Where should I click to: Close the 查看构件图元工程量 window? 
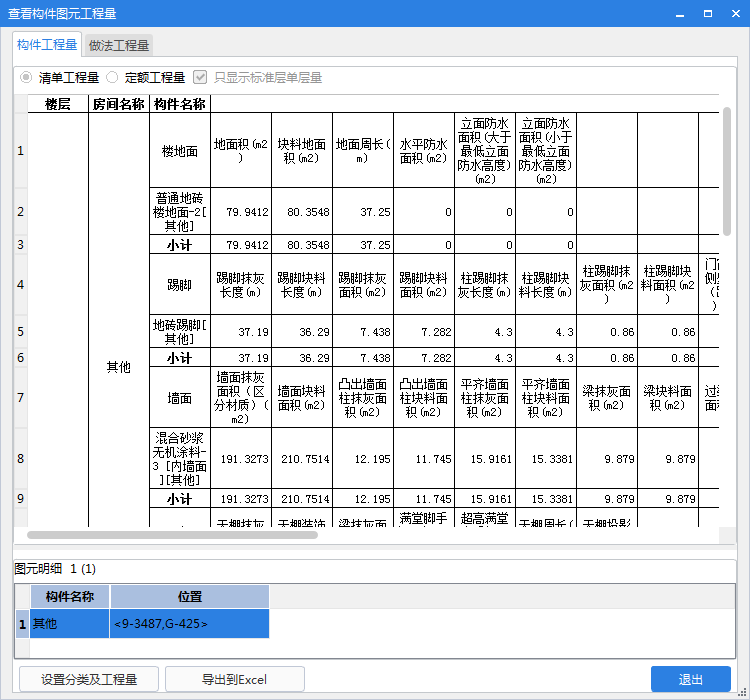(x=736, y=14)
